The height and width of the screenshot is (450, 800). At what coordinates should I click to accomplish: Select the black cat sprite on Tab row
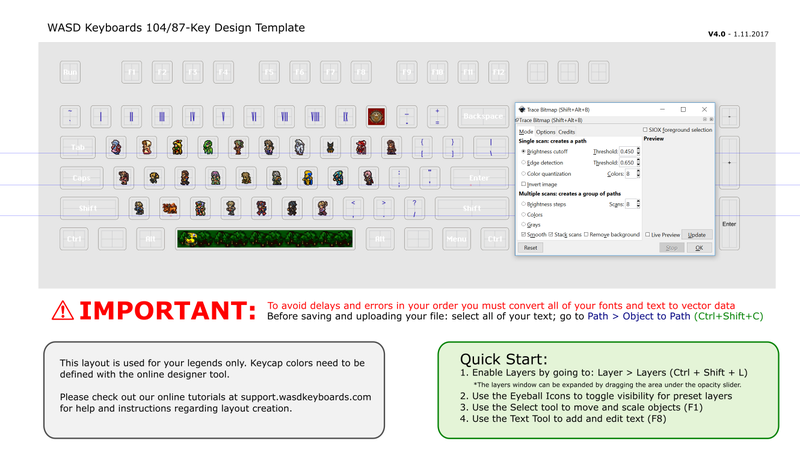point(330,147)
